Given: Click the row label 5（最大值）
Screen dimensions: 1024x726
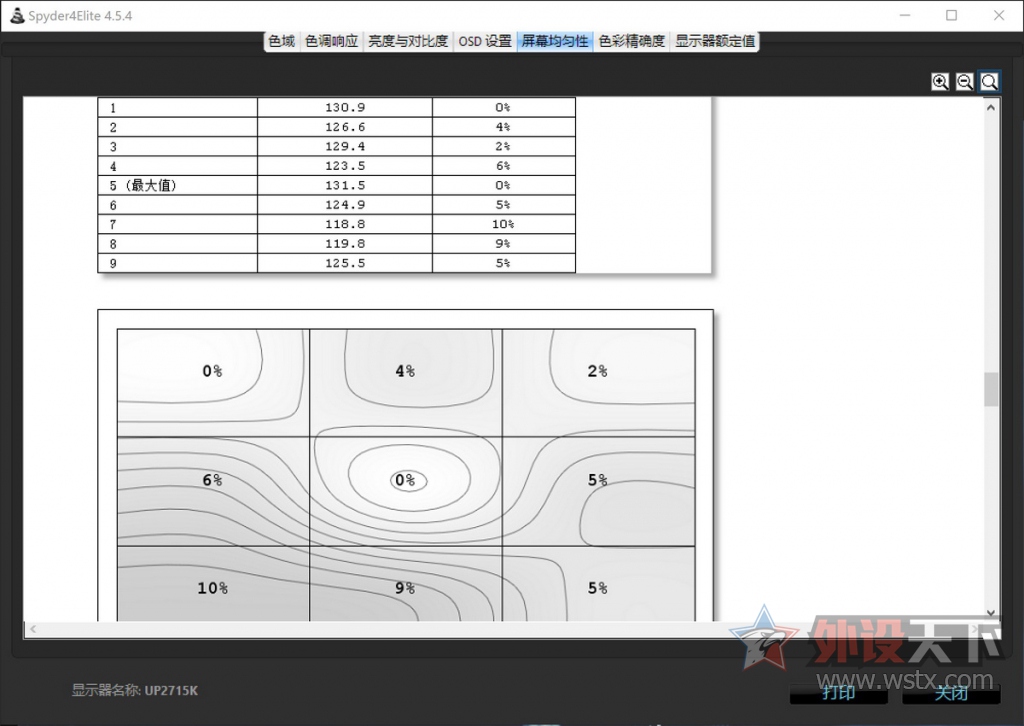Looking at the screenshot, I should pyautogui.click(x=143, y=185).
